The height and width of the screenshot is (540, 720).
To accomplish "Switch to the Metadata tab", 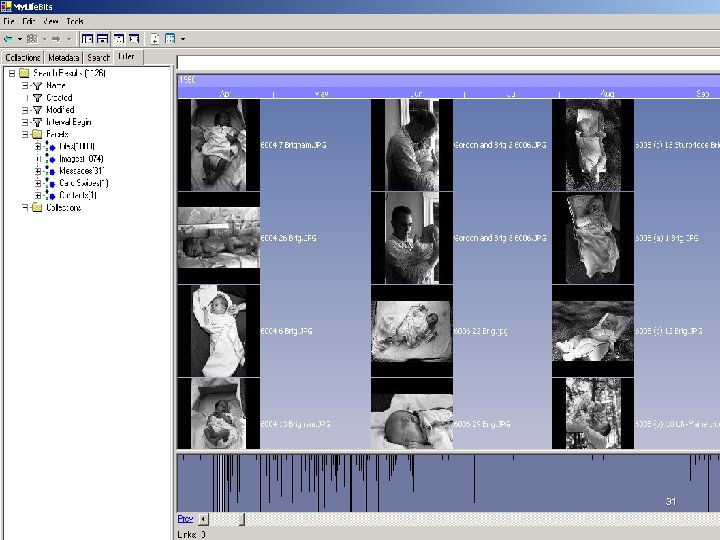I will (x=63, y=58).
